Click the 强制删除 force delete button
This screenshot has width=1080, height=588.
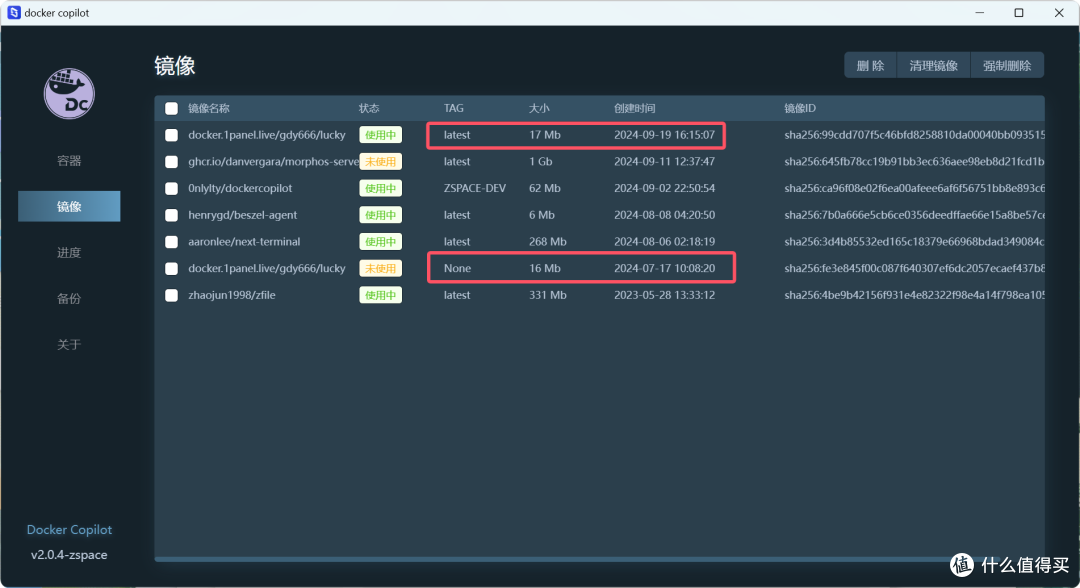coord(1007,65)
